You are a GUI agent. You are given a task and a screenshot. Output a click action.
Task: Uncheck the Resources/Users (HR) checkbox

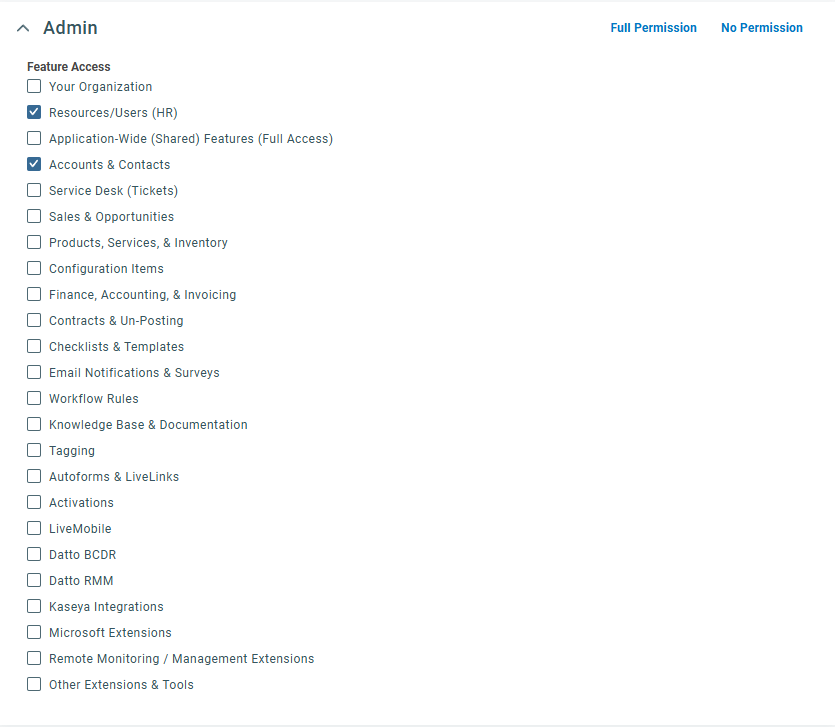click(34, 112)
